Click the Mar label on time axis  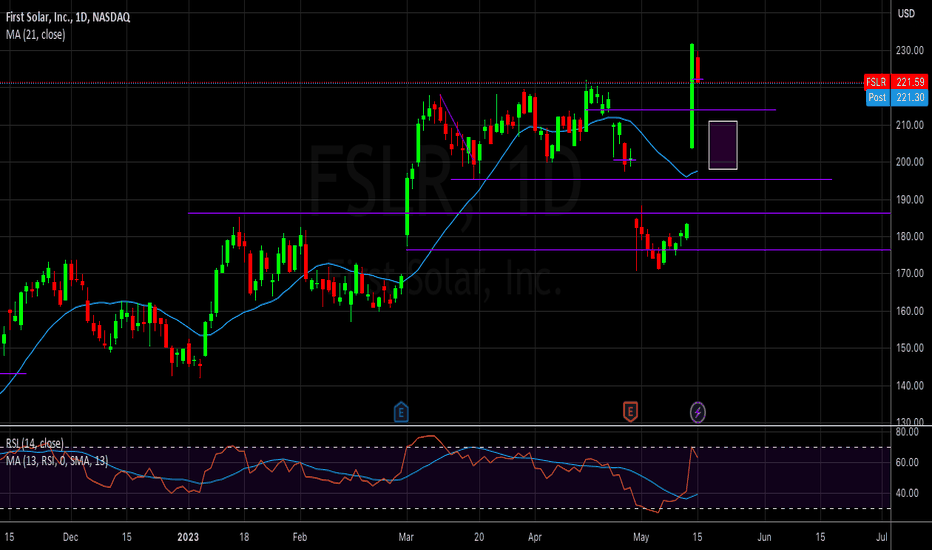coord(406,537)
